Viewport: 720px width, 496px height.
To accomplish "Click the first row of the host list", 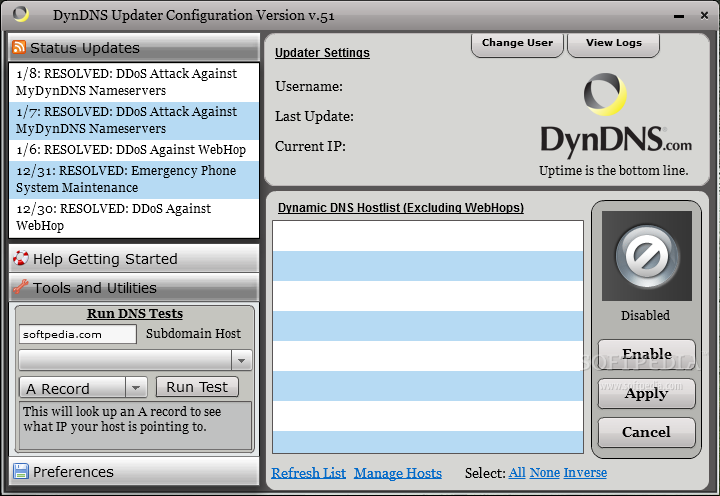I will [x=428, y=236].
